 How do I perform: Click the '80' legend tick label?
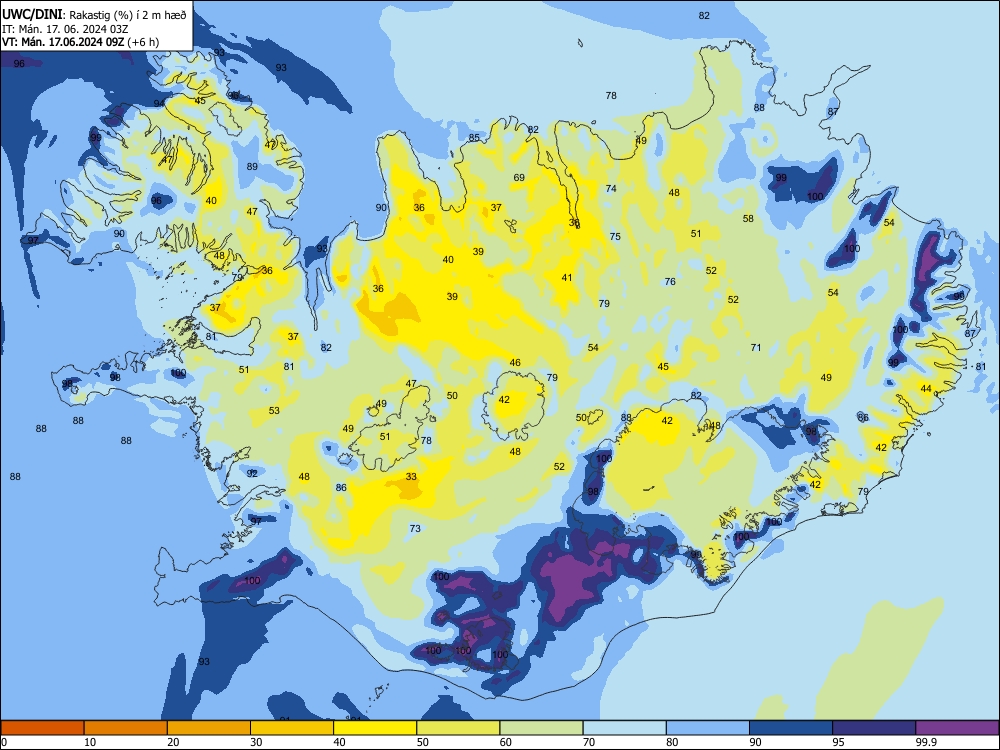click(x=672, y=742)
